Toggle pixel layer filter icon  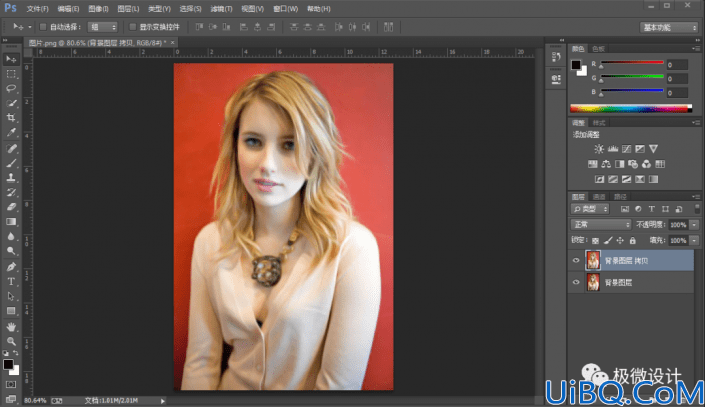coord(625,209)
